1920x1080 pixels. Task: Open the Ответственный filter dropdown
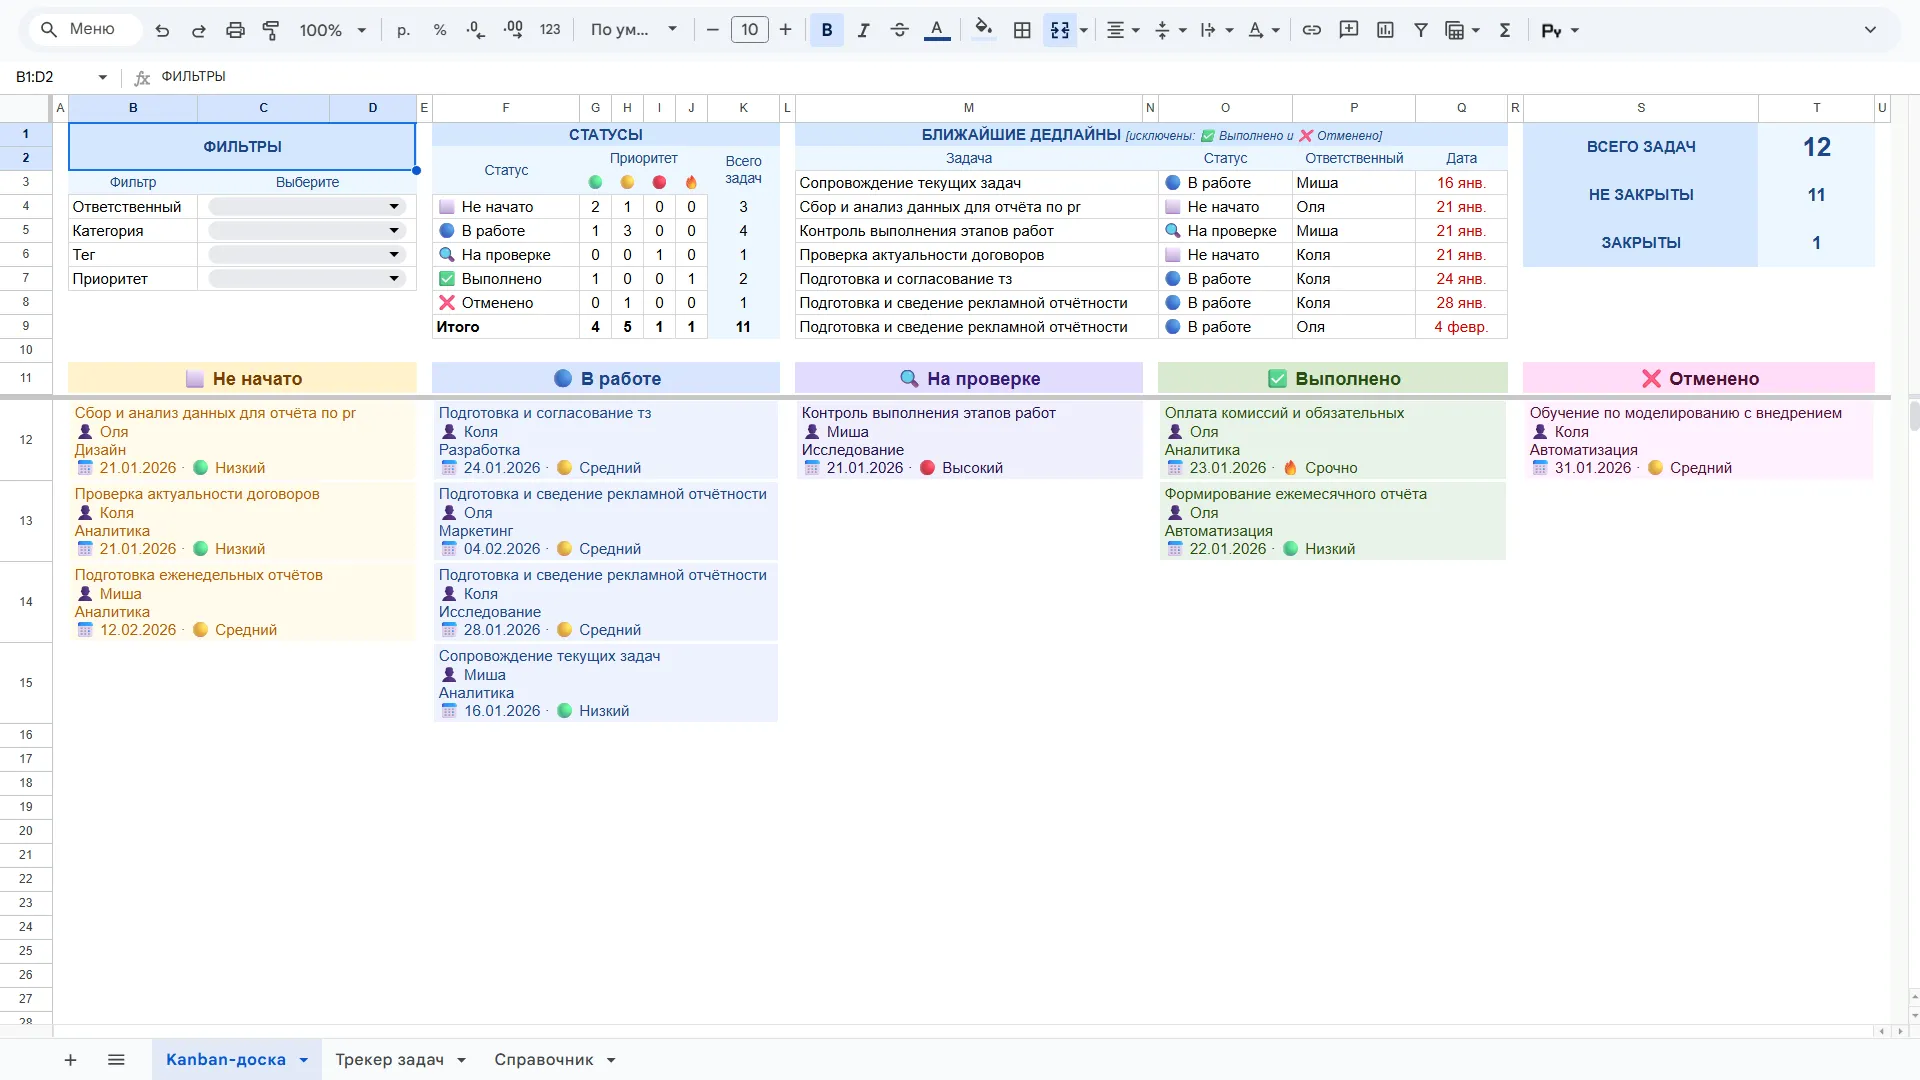pyautogui.click(x=306, y=207)
